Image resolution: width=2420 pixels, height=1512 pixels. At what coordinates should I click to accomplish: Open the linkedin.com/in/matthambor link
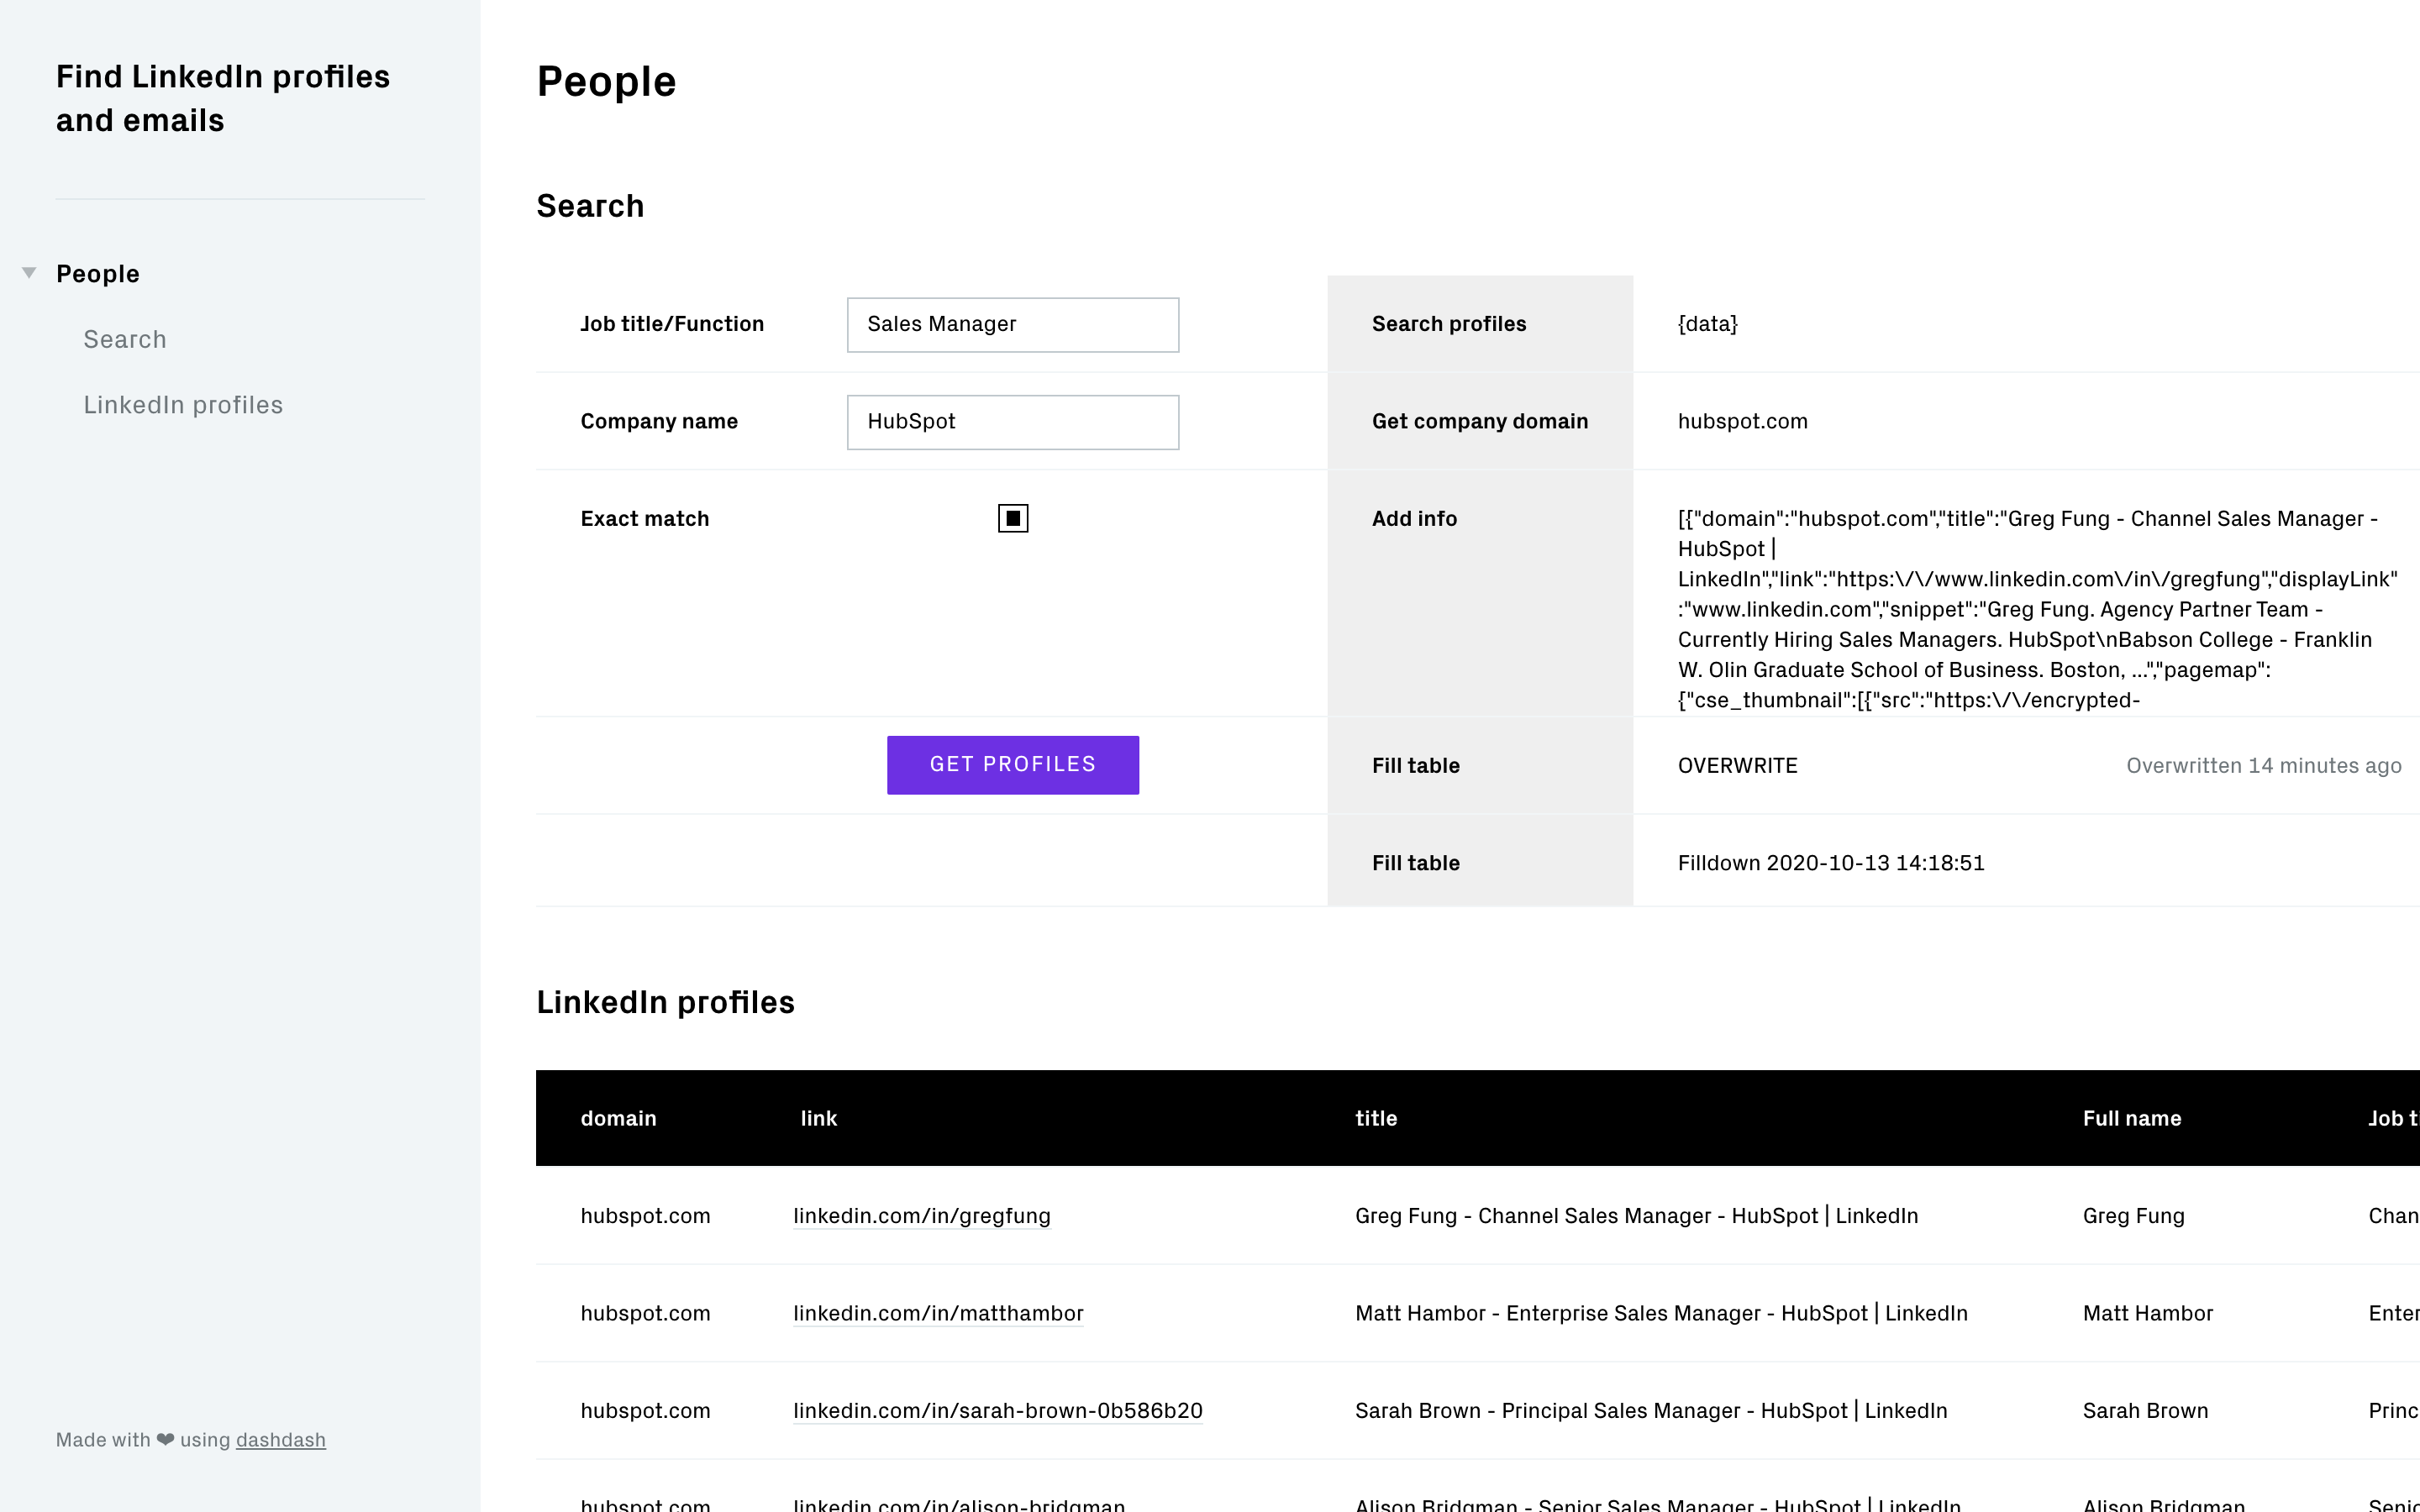(937, 1313)
